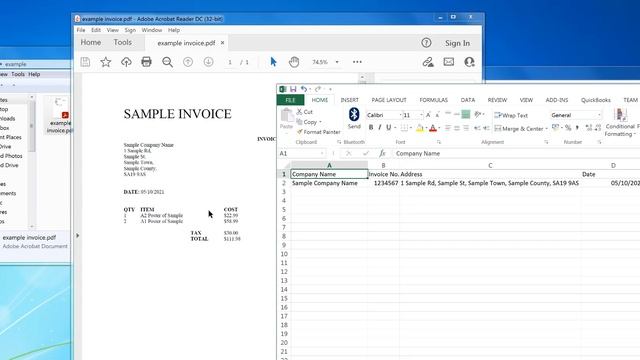The height and width of the screenshot is (360, 640).
Task: Go to previous page in Acrobat
Action: (x=188, y=62)
